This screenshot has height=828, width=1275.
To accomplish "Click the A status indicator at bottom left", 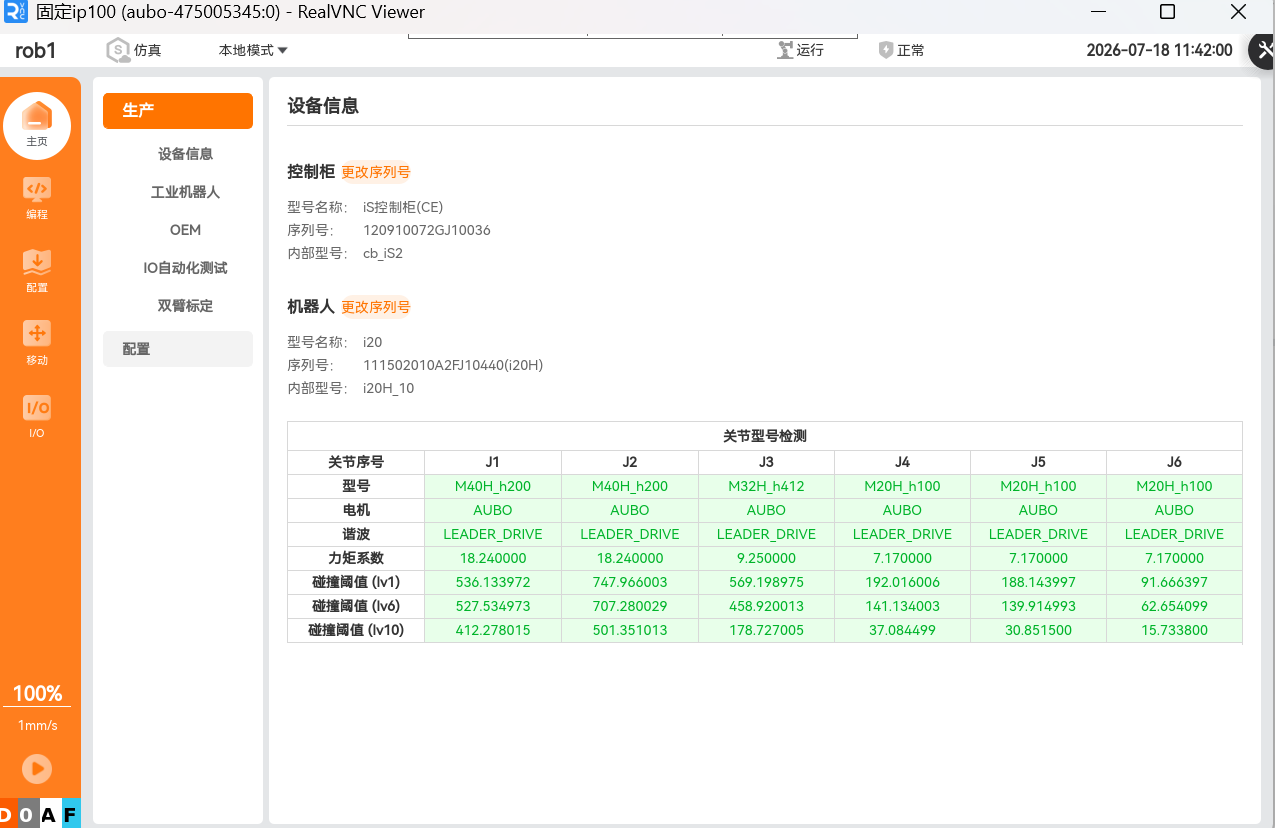I will pyautogui.click(x=48, y=814).
